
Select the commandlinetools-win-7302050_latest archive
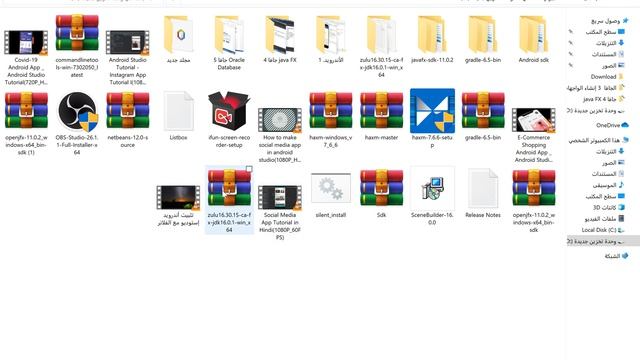(x=77, y=46)
